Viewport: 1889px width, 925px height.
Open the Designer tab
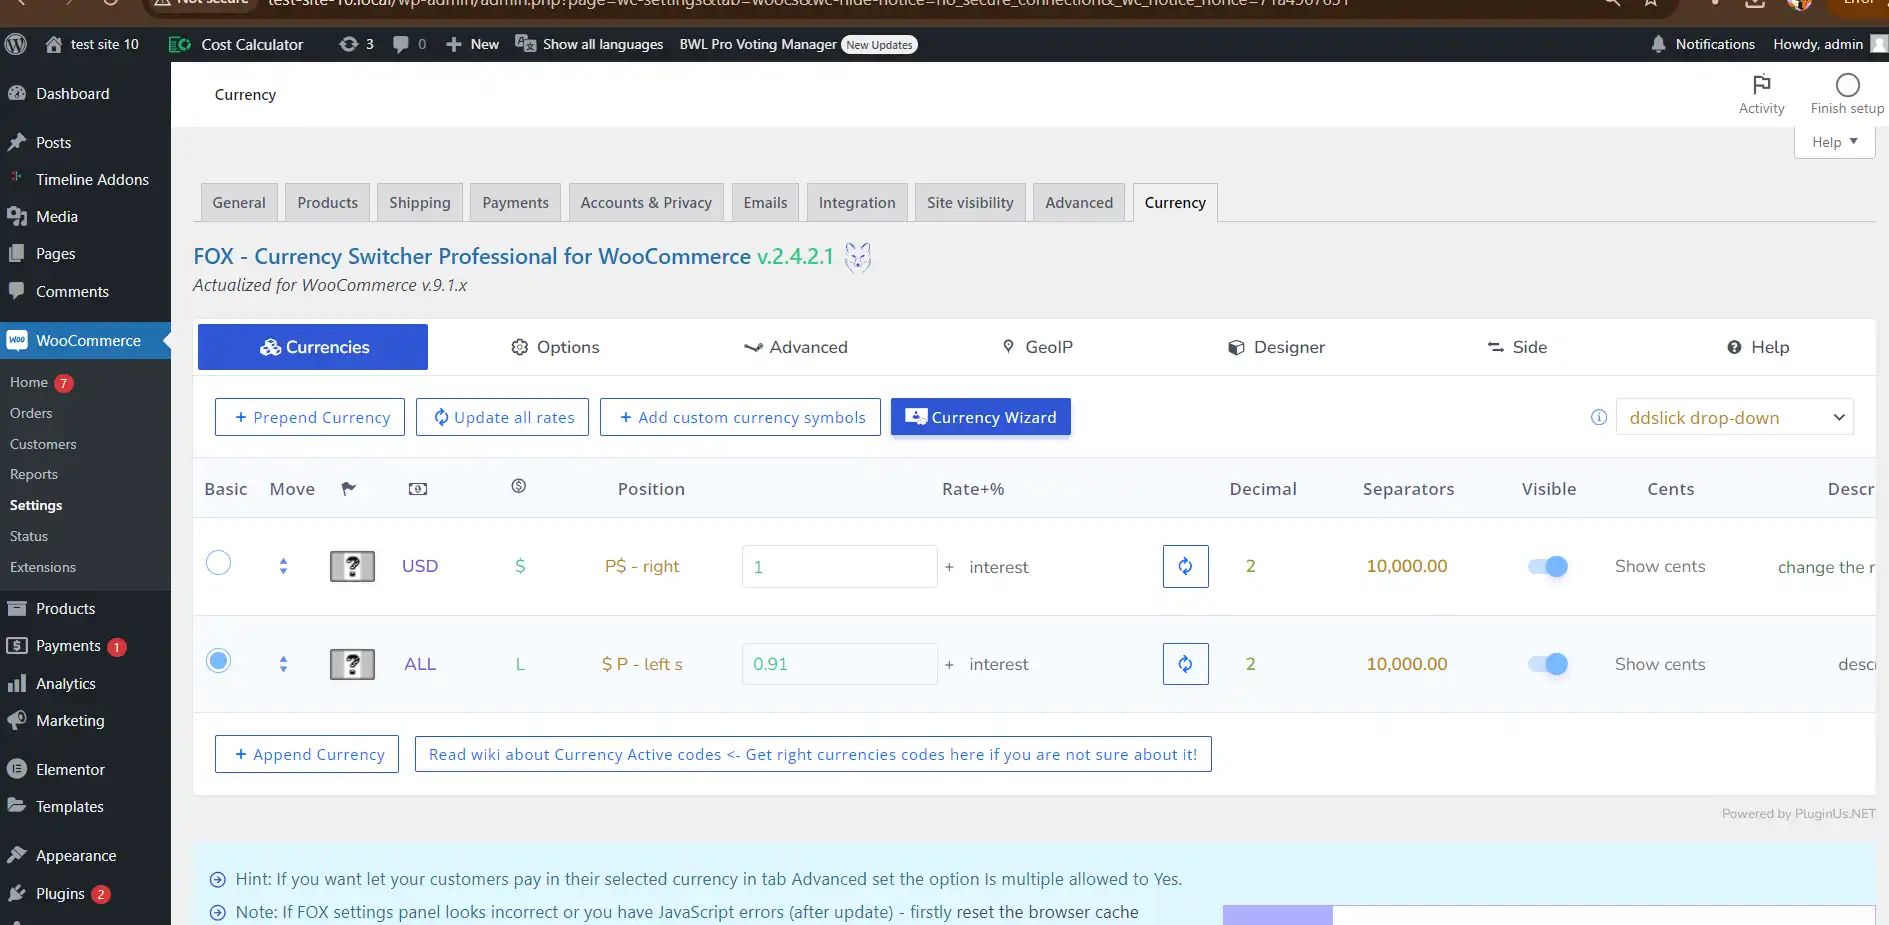pos(1276,347)
